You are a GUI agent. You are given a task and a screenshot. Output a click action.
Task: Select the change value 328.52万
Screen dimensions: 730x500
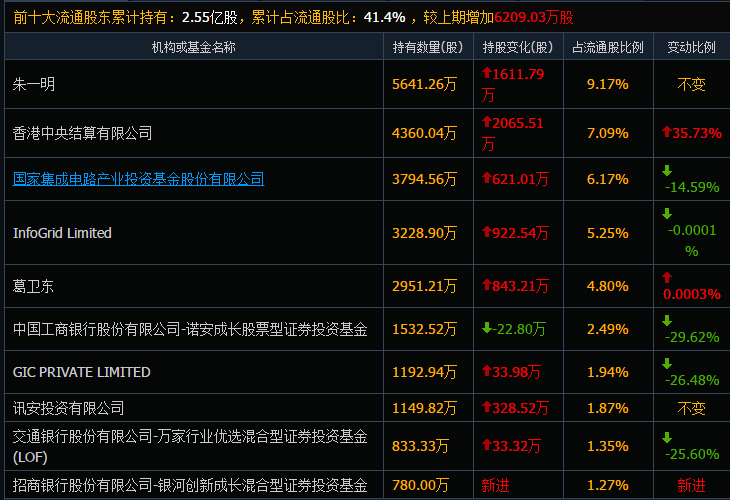pyautogui.click(x=515, y=408)
